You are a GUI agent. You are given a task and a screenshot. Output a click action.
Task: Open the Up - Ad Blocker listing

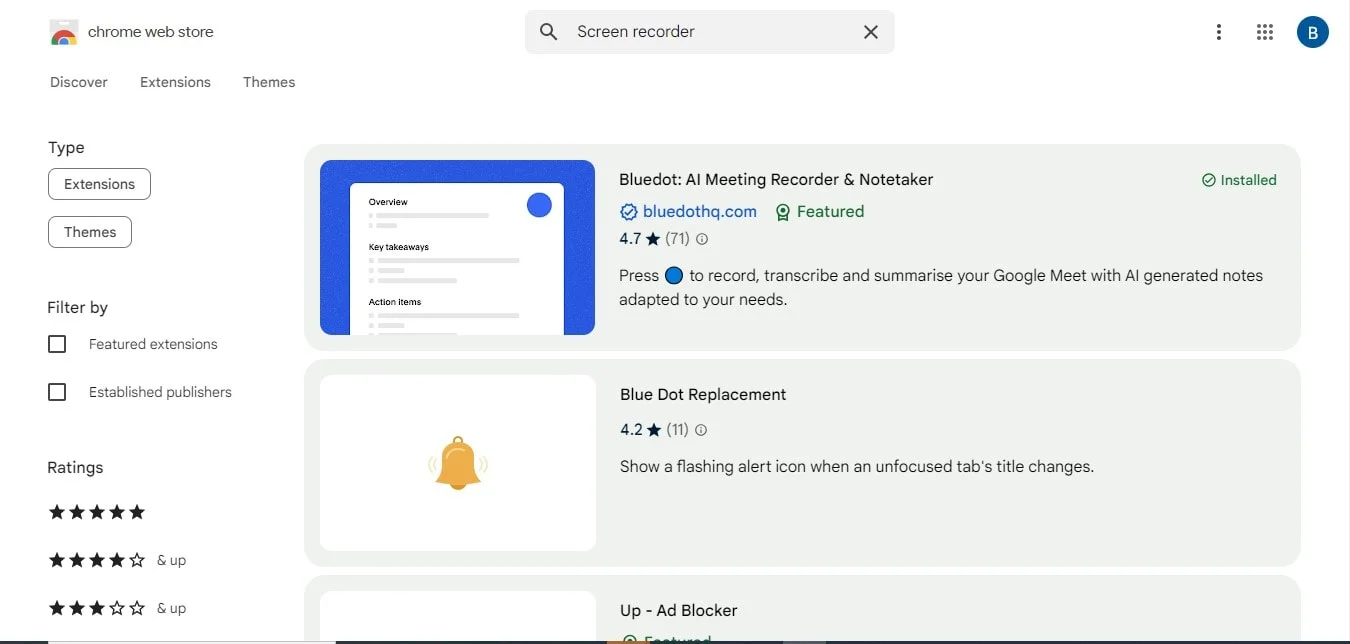point(679,610)
